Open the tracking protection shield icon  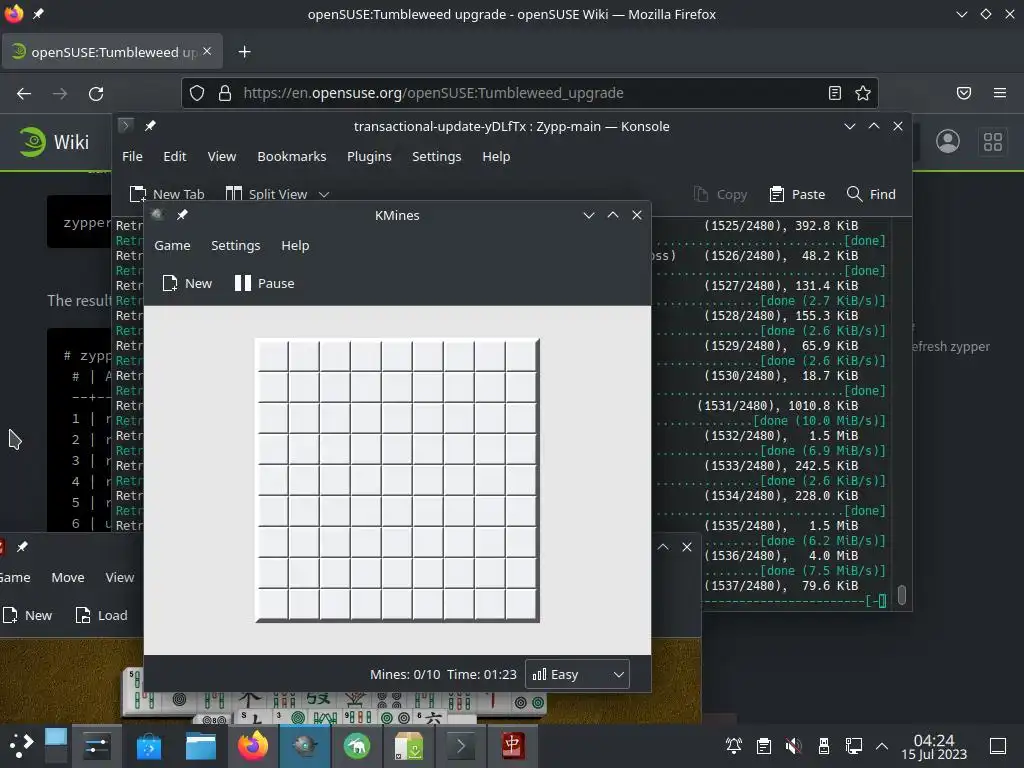pos(197,93)
